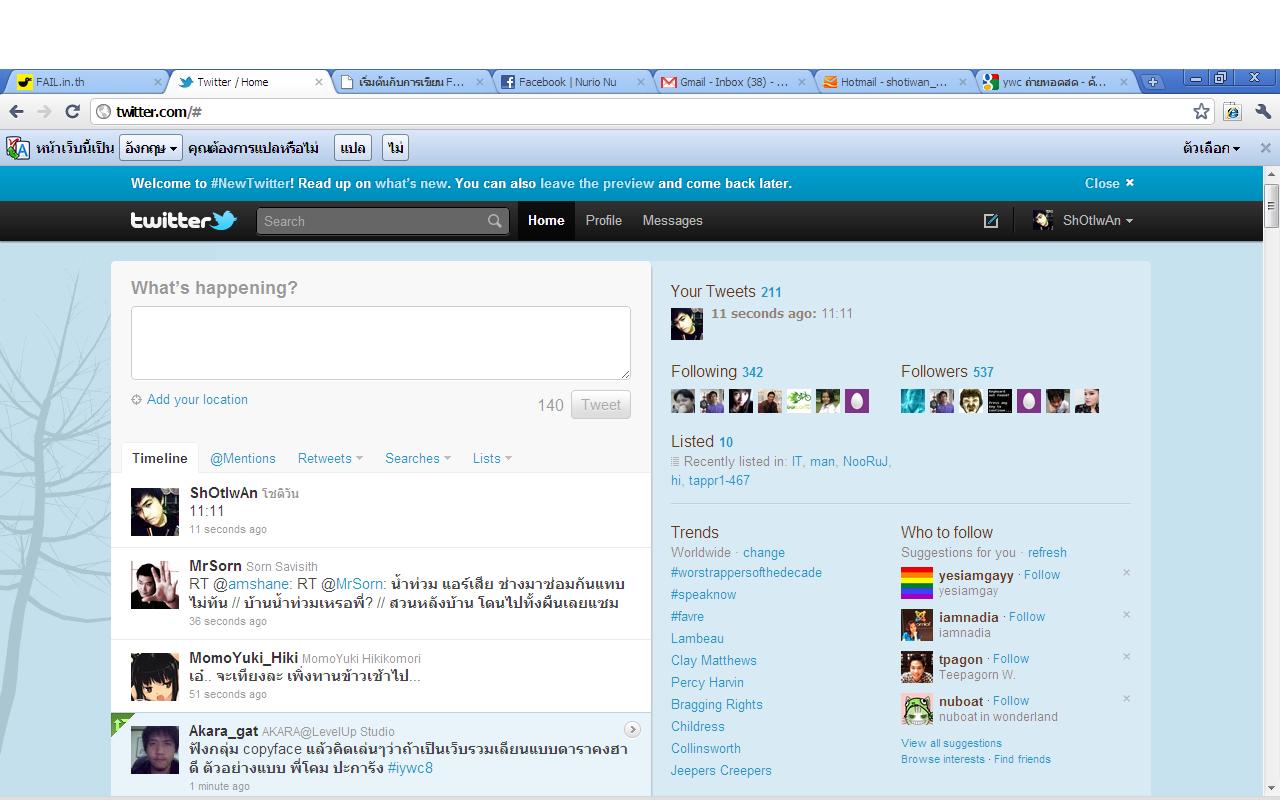Click the profile avatar under Your Tweets
The width and height of the screenshot is (1280, 800).
click(687, 324)
